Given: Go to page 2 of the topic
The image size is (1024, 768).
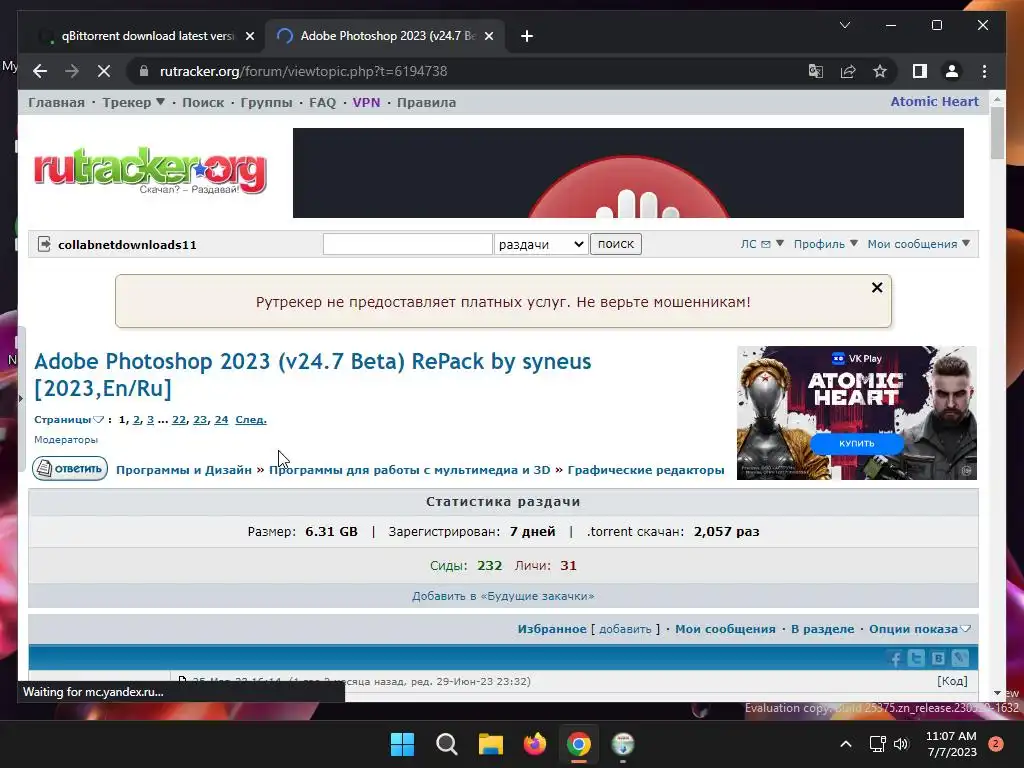Looking at the screenshot, I should coord(136,420).
